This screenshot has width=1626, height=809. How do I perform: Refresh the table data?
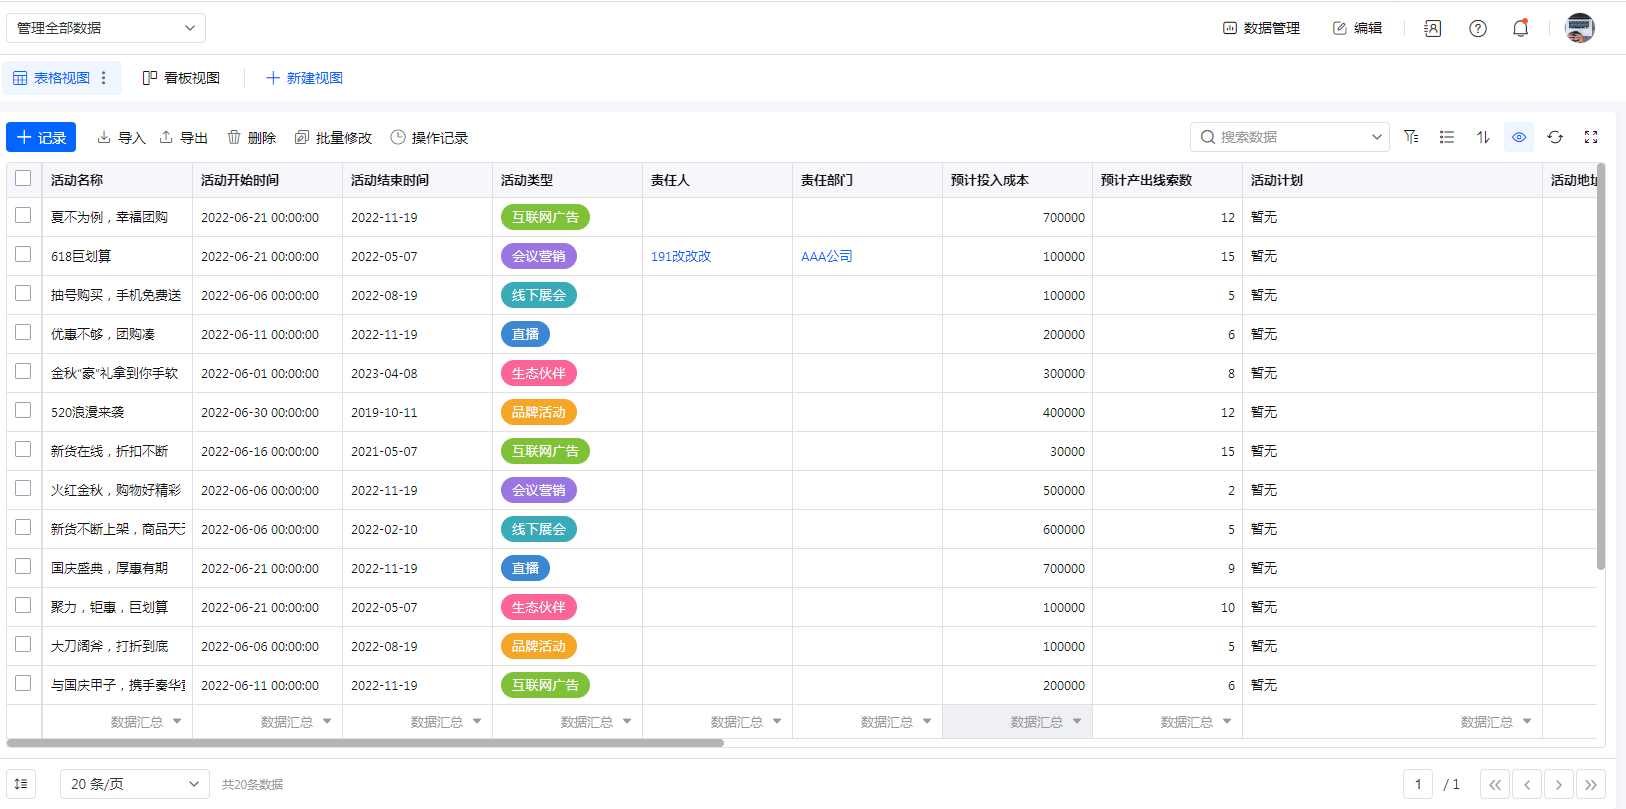(x=1555, y=137)
